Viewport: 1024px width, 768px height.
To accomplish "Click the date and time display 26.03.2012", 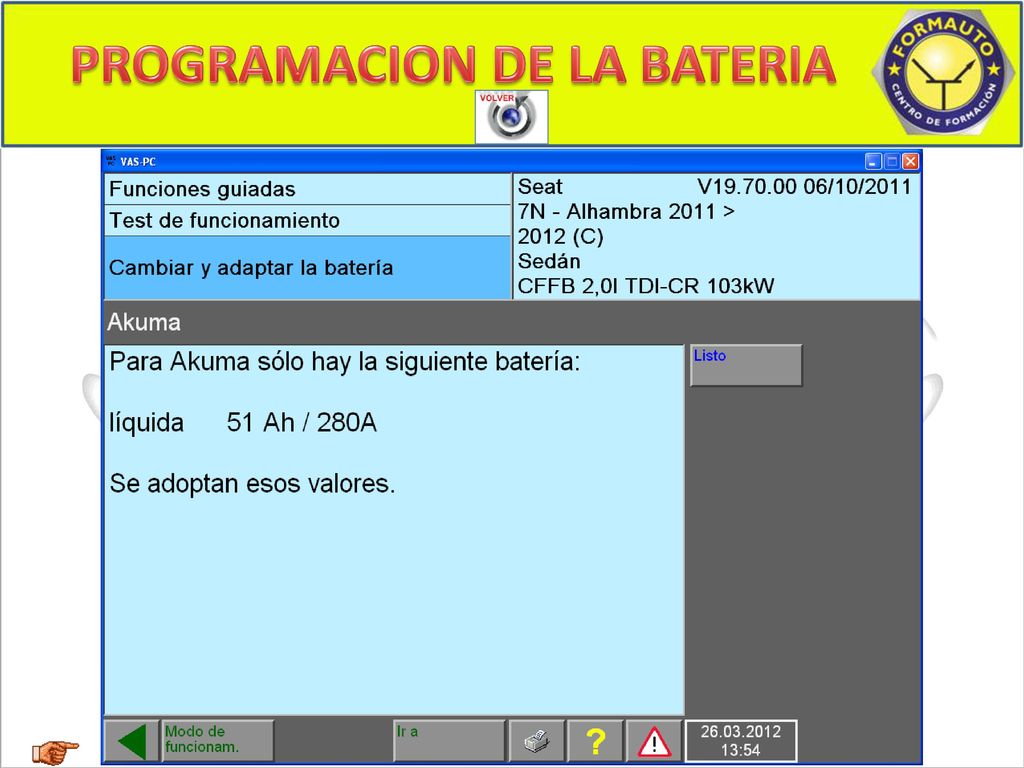I will pos(741,741).
